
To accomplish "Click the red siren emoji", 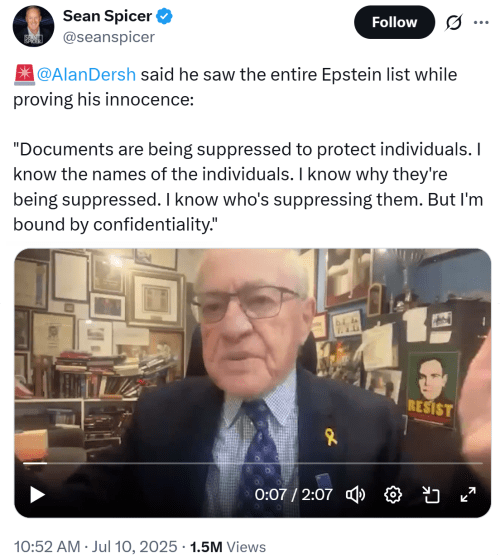I will click(x=24, y=75).
